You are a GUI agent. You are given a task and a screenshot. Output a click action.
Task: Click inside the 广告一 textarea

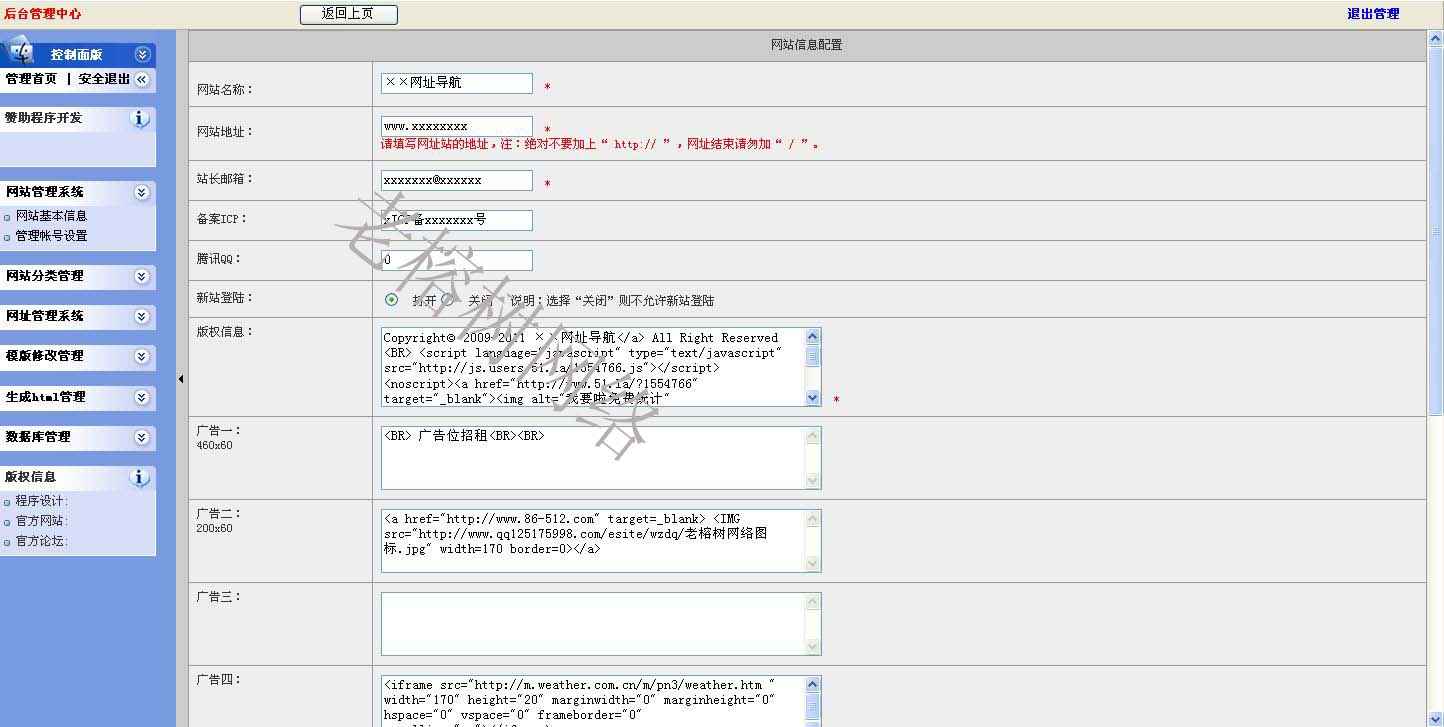pyautogui.click(x=601, y=458)
